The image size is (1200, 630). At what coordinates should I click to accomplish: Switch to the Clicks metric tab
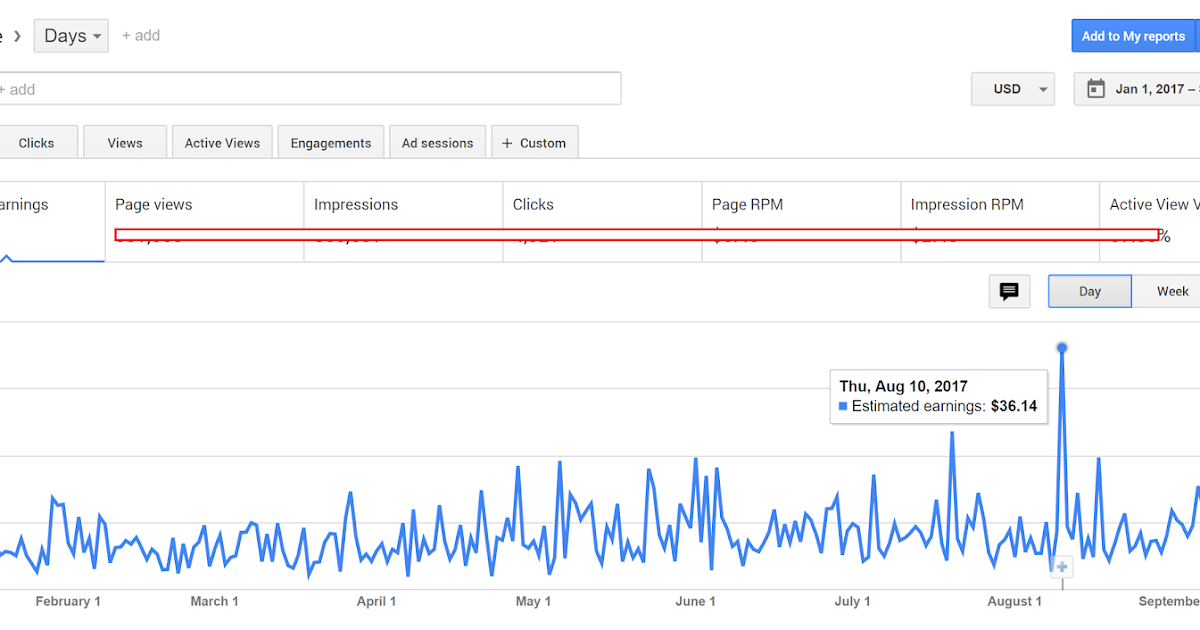coord(36,143)
